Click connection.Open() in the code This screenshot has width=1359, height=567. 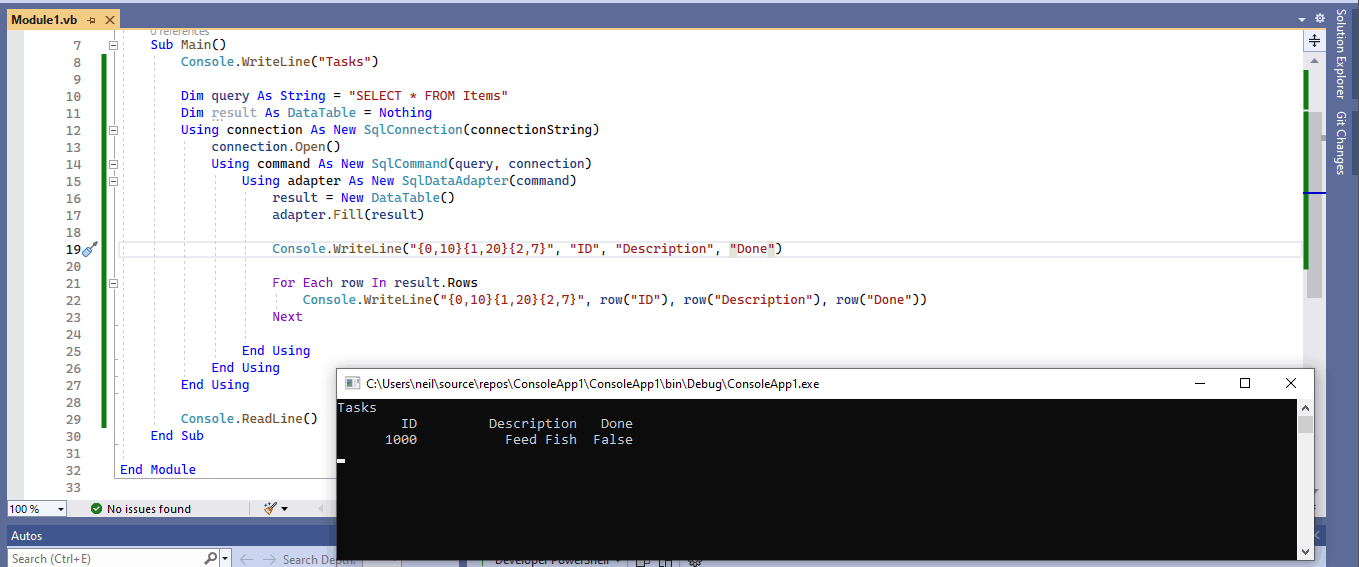tap(276, 147)
